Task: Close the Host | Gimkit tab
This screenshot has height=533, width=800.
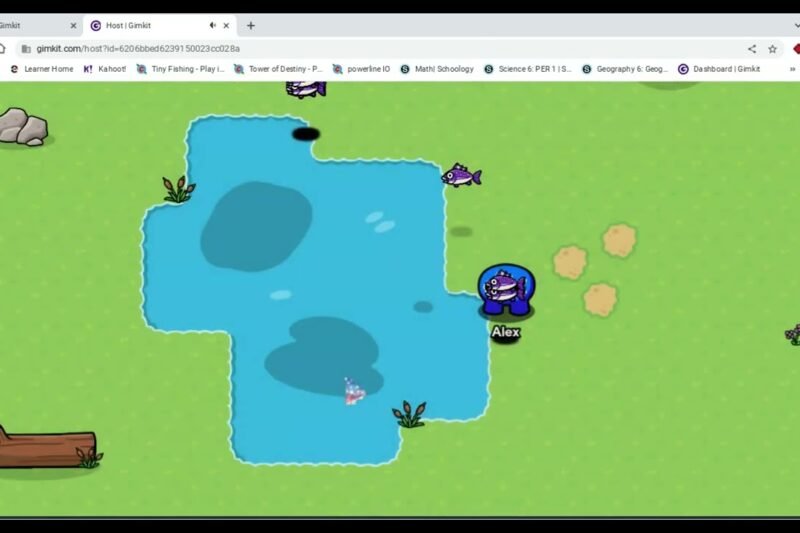Action: pos(227,26)
